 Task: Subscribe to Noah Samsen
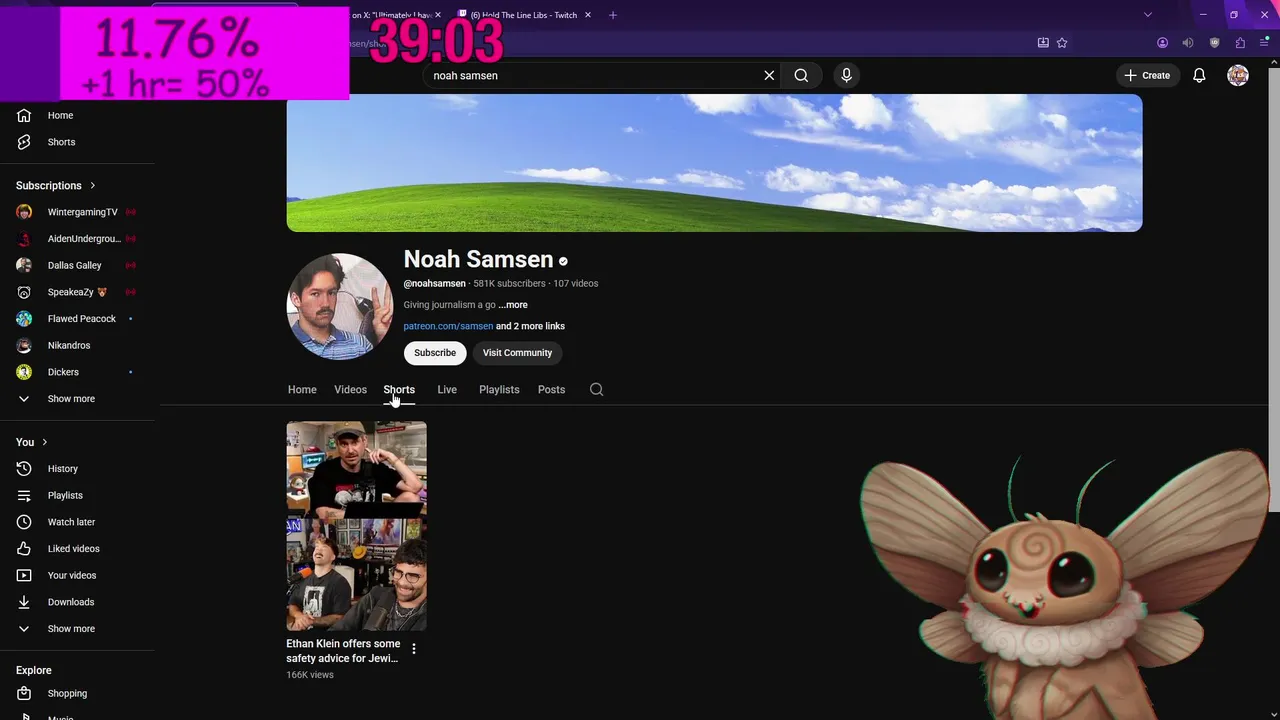coord(435,353)
